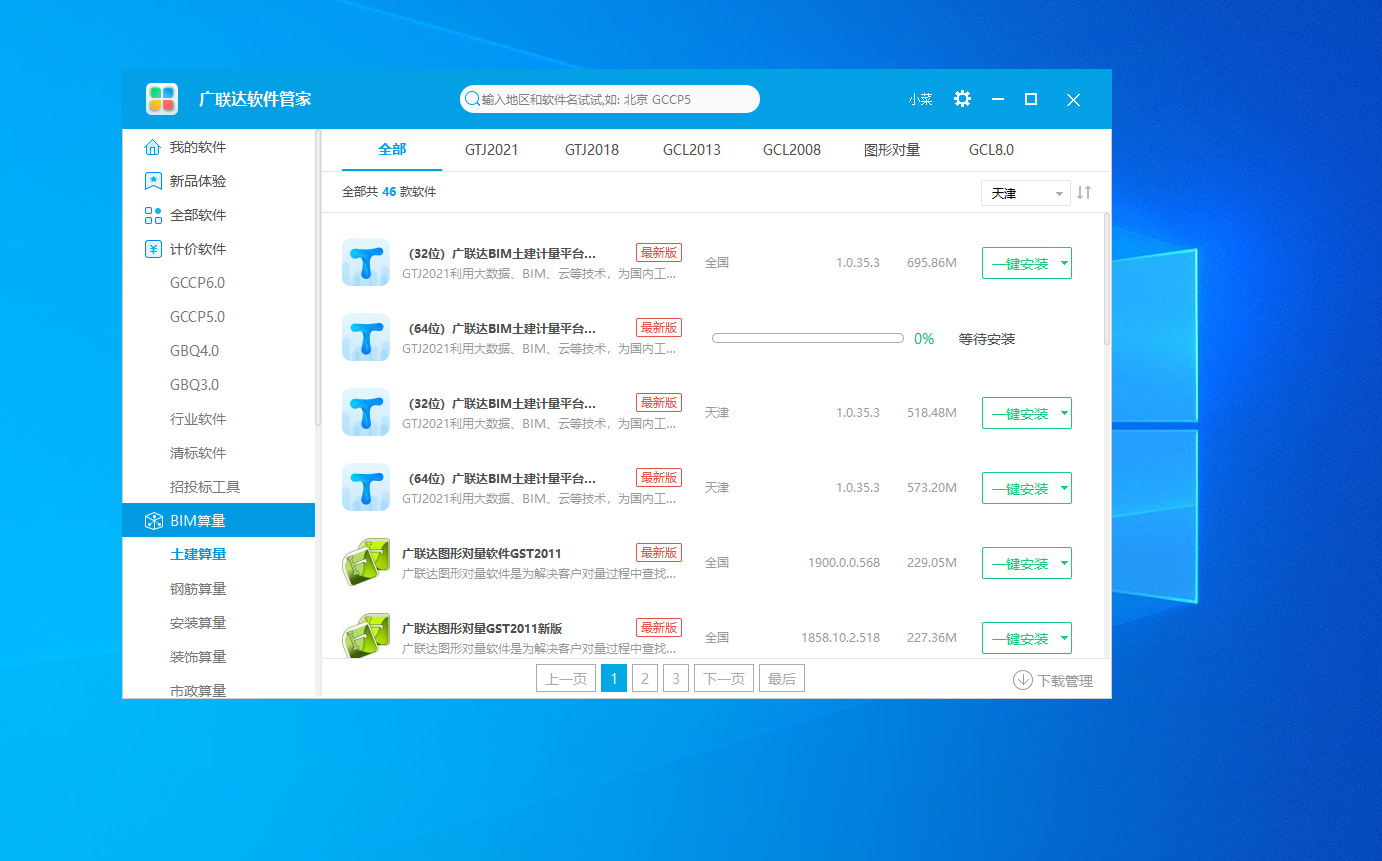Image resolution: width=1382 pixels, height=861 pixels.
Task: Click the 最后 page button
Action: coord(782,679)
